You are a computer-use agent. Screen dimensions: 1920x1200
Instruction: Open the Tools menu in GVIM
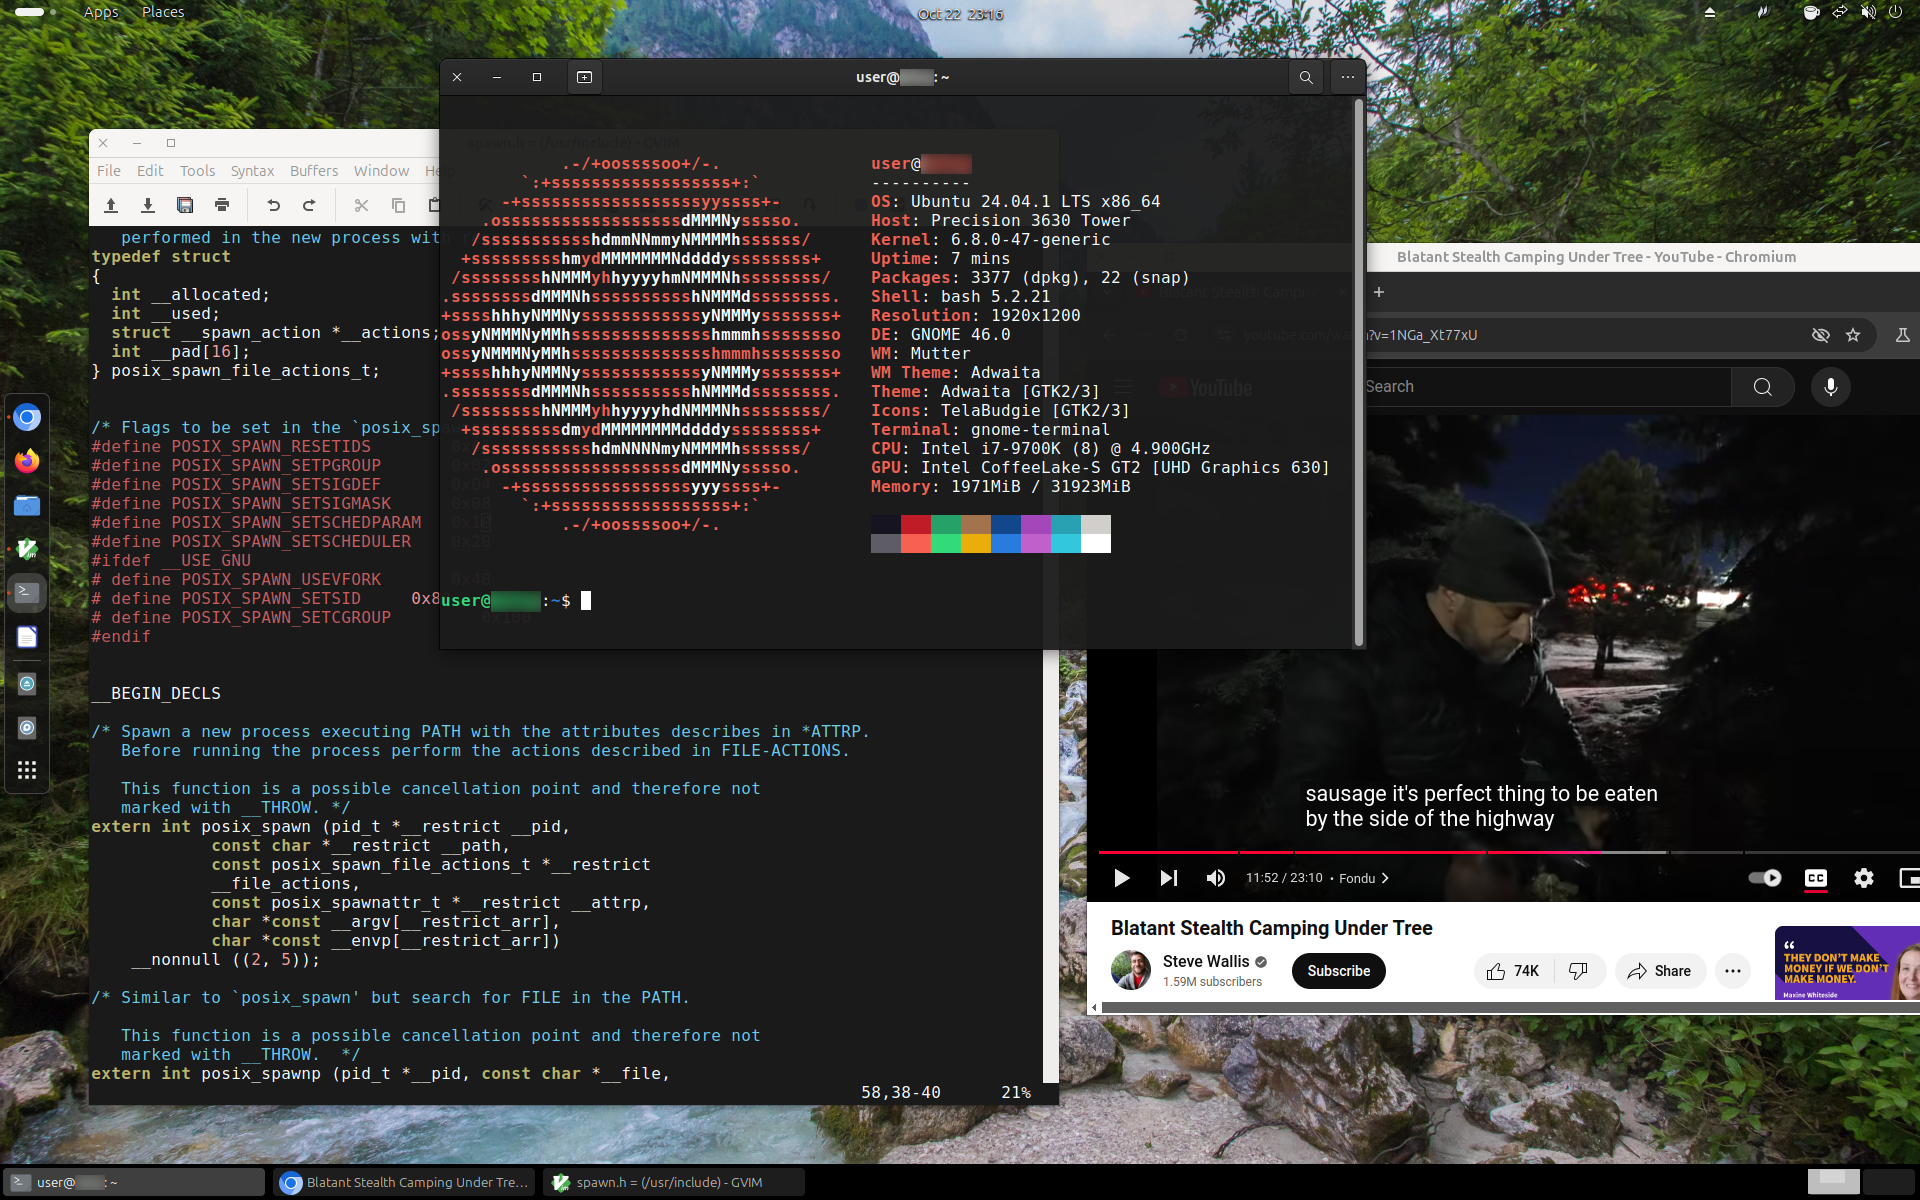click(x=197, y=171)
